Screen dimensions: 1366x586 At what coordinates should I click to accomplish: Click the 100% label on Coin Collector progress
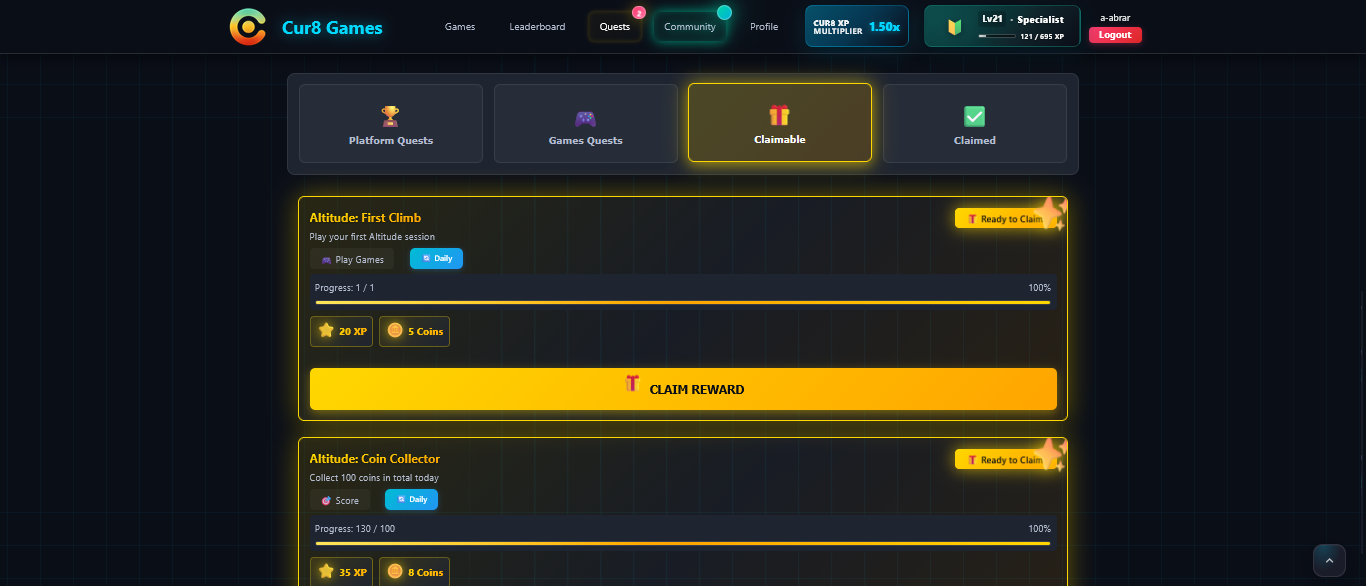[x=1039, y=529]
